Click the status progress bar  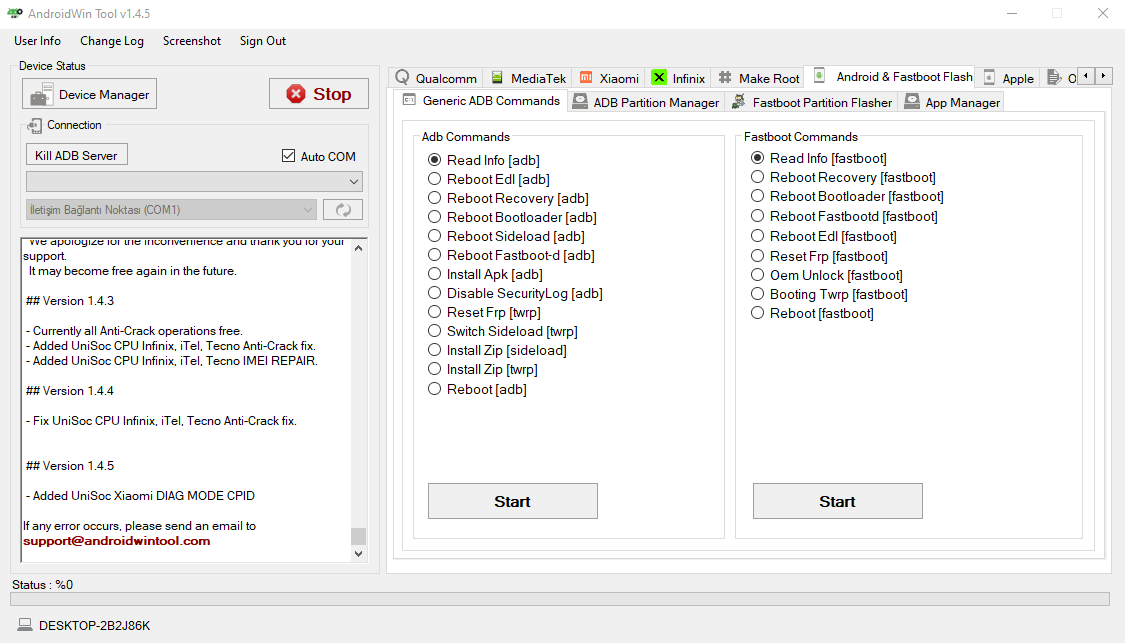coord(559,599)
